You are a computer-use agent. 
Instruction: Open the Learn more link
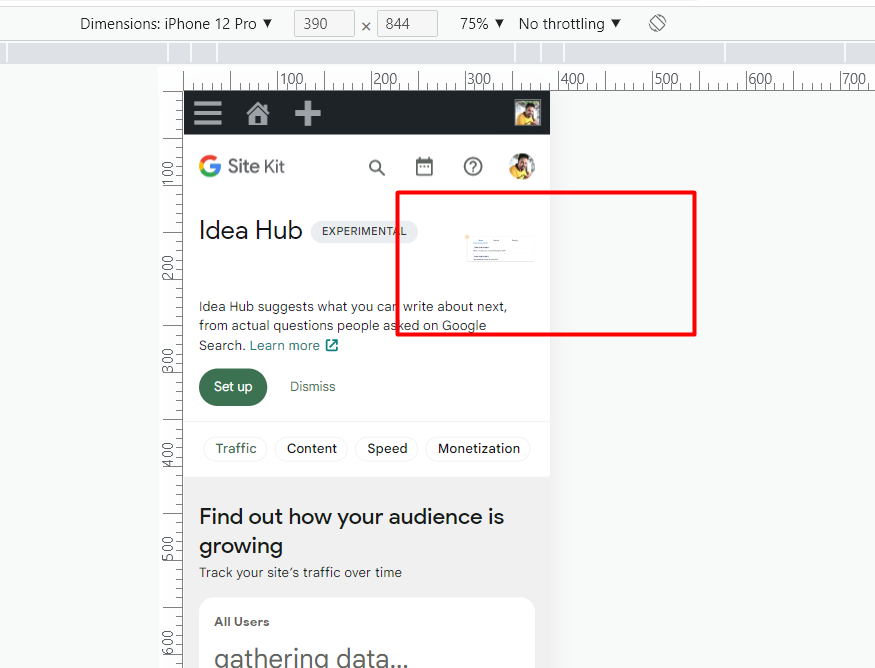point(285,345)
